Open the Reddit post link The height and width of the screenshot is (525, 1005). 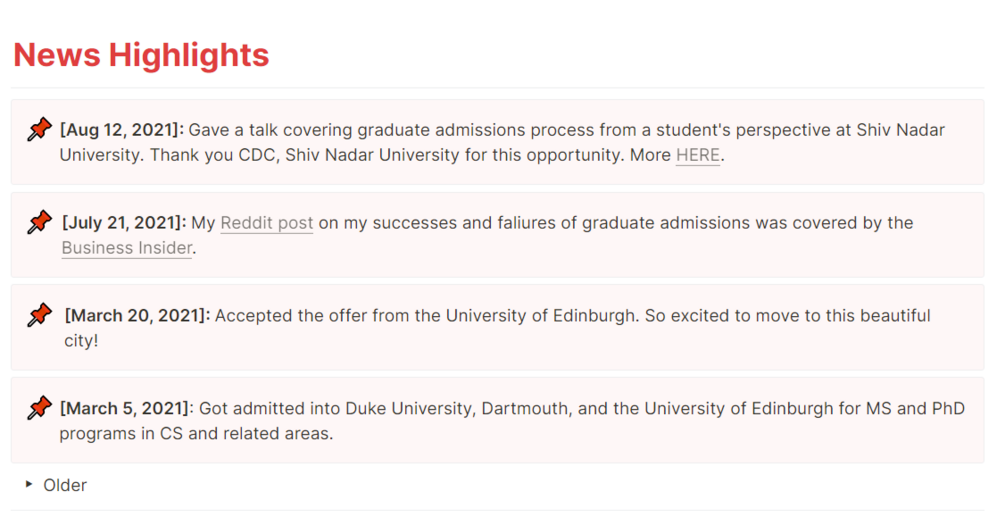pyautogui.click(x=267, y=223)
